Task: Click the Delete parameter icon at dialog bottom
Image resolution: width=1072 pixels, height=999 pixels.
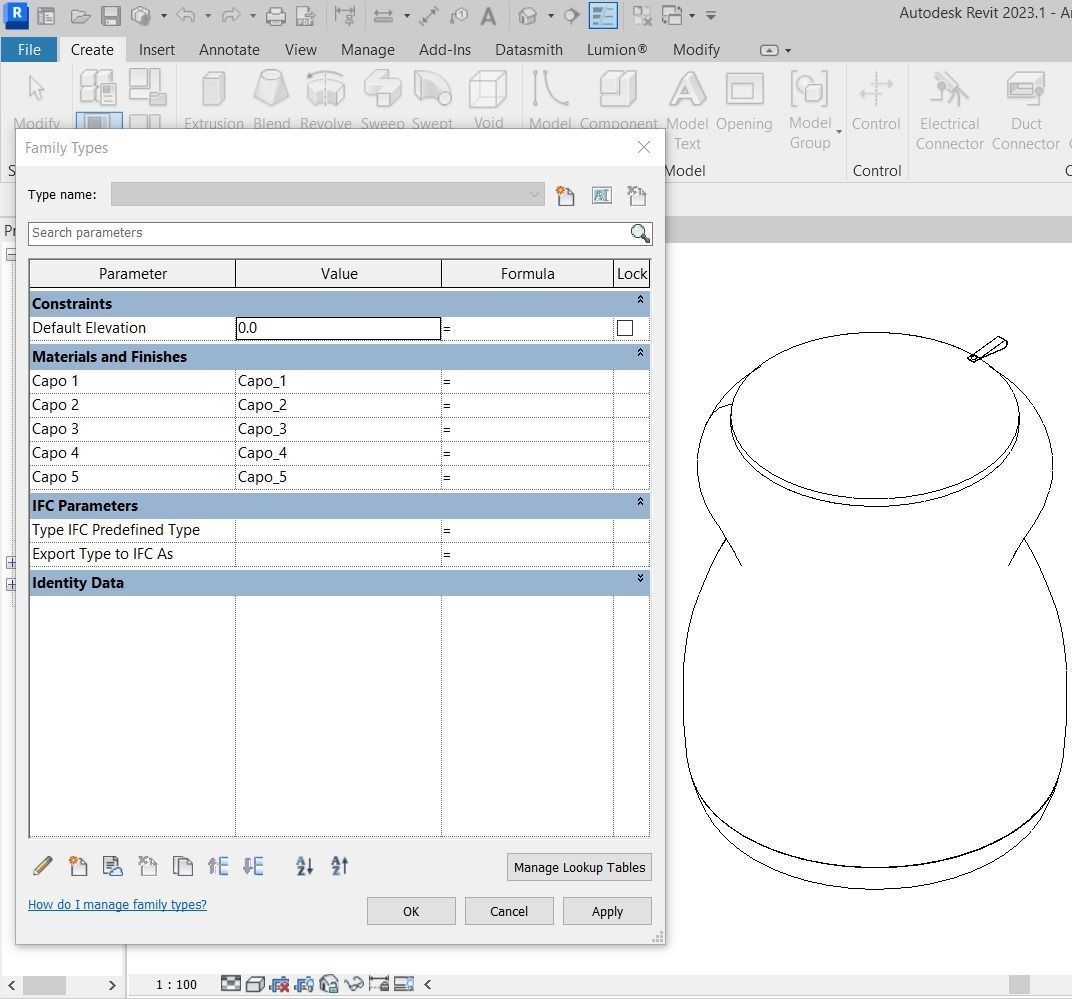Action: point(148,866)
